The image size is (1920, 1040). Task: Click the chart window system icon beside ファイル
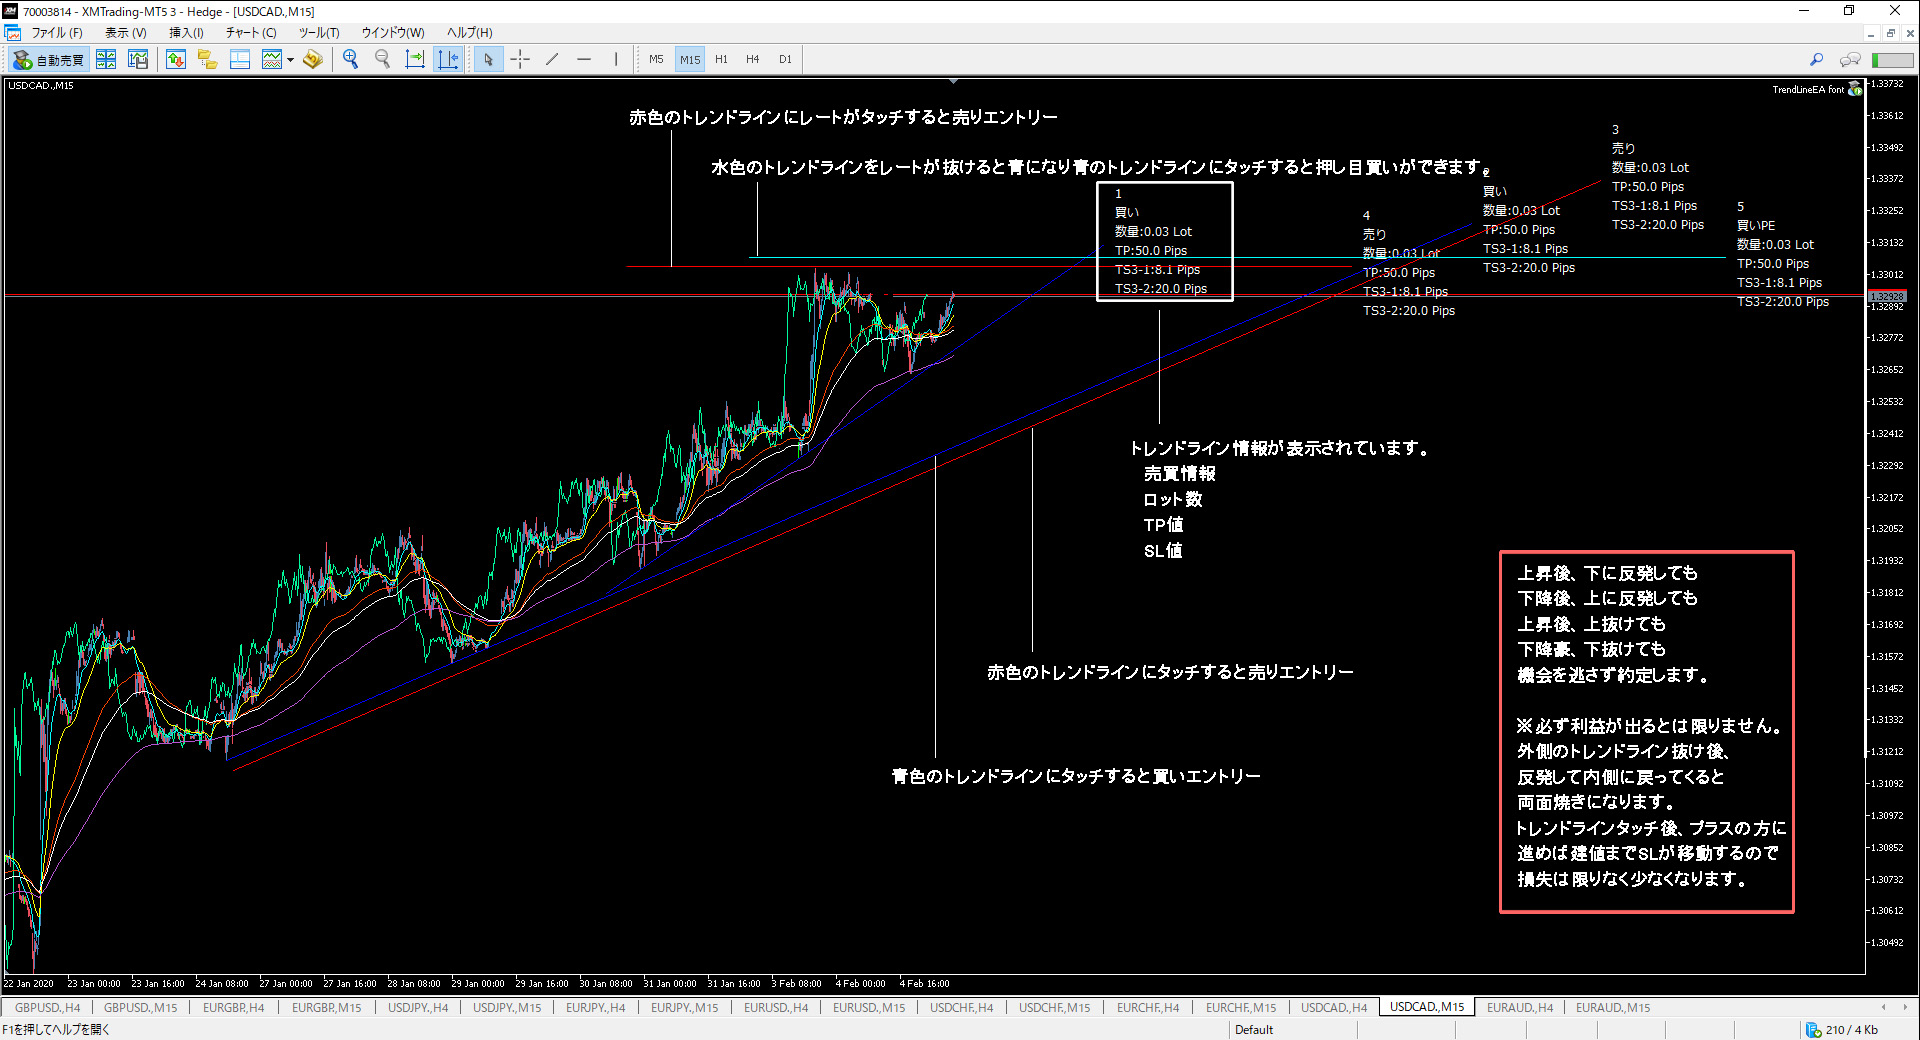pos(13,33)
